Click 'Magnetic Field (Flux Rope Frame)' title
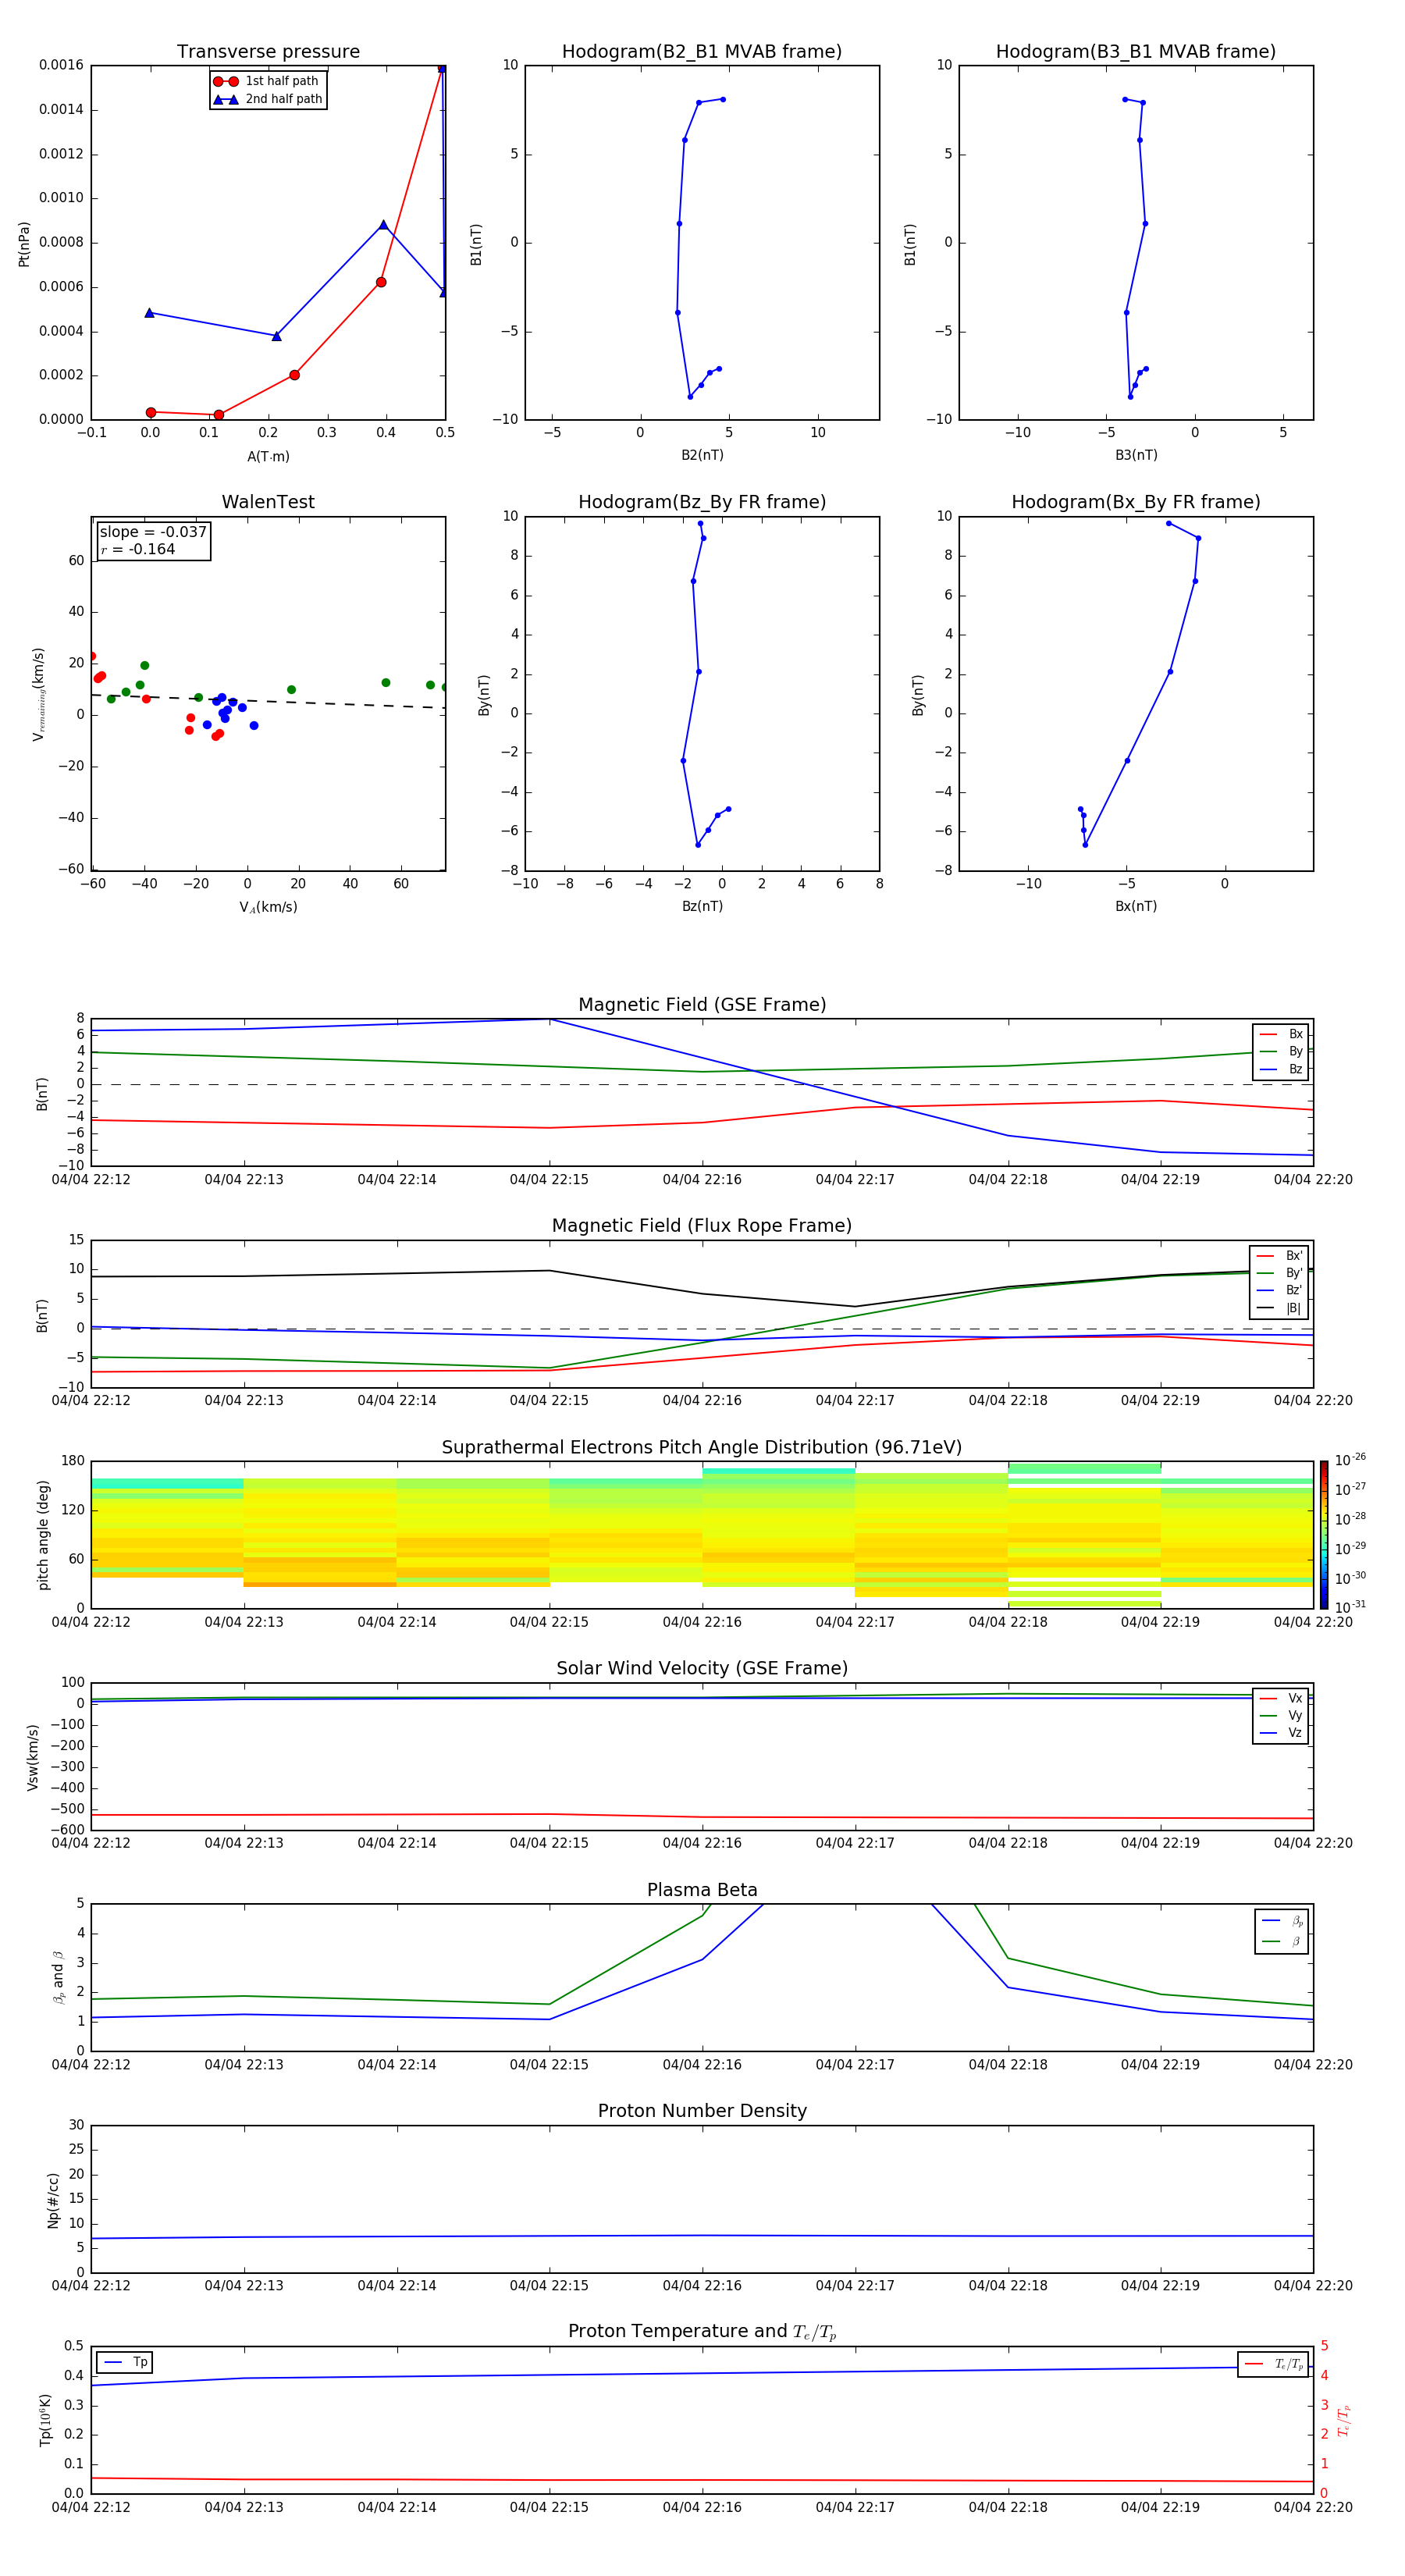This screenshot has width=1405, height=2576. click(702, 1226)
